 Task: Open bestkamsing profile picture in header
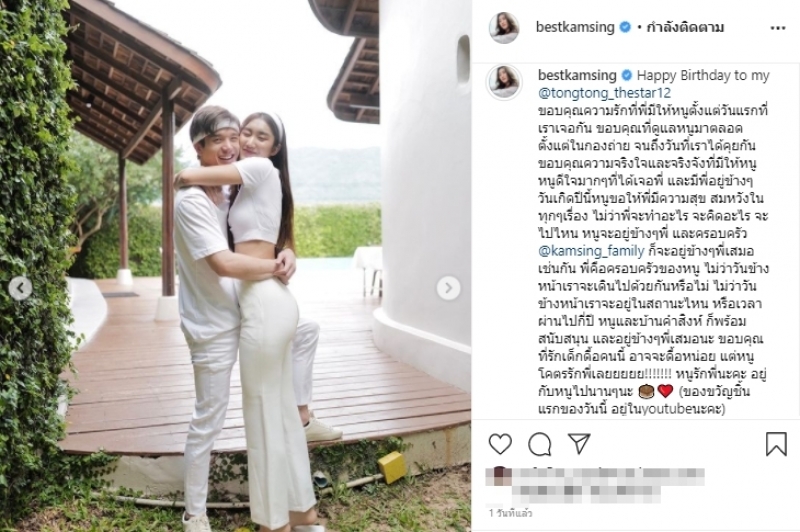coord(504,28)
